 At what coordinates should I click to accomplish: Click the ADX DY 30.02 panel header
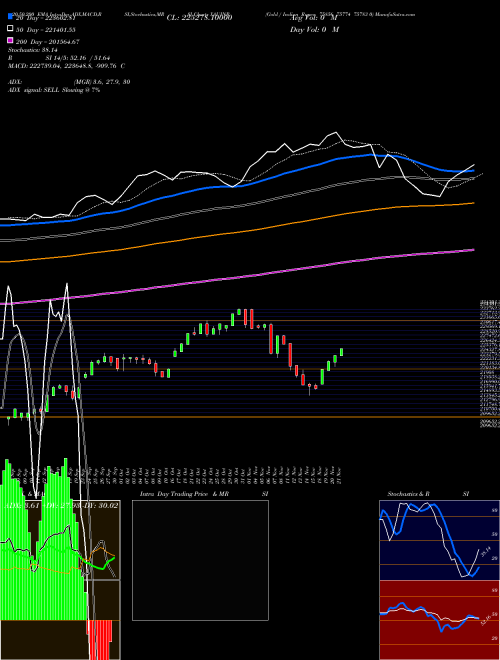60,506
